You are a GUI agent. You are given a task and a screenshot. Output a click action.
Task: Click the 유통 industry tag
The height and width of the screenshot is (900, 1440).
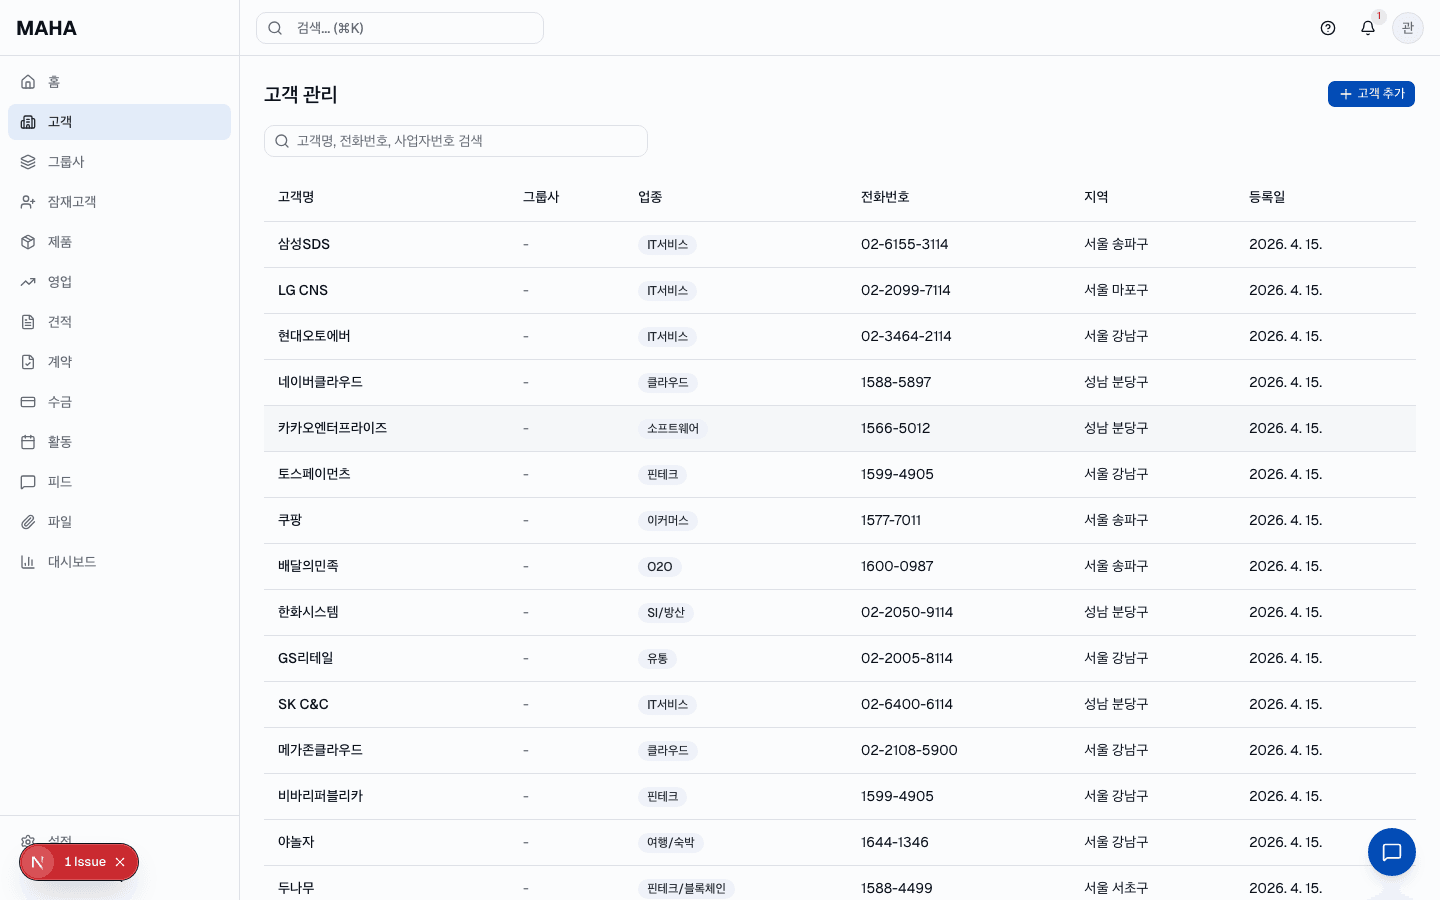pos(657,658)
